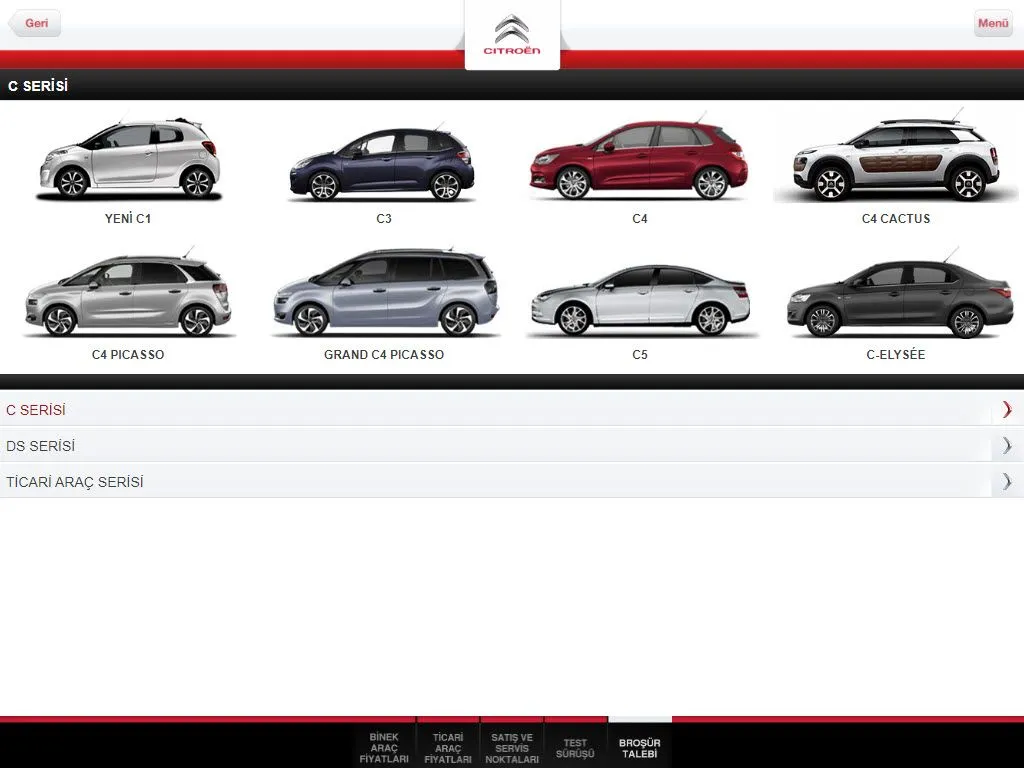
Task: Choose the C-Elysée car image
Action: [x=896, y=299]
